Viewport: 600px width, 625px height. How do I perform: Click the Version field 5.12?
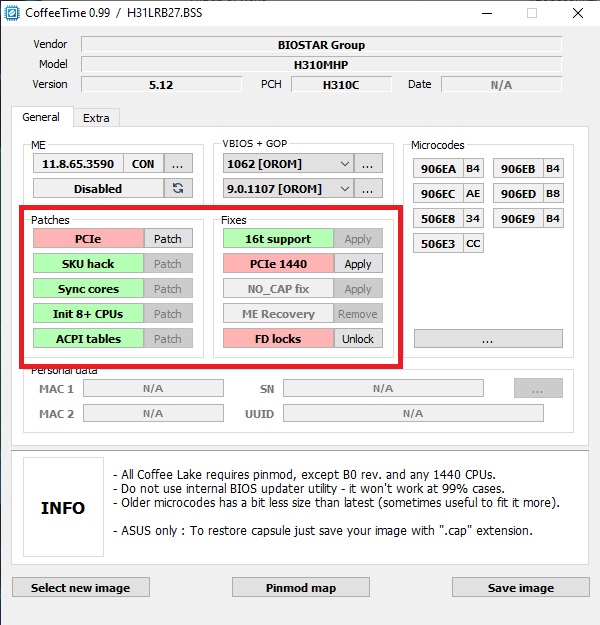[161, 85]
